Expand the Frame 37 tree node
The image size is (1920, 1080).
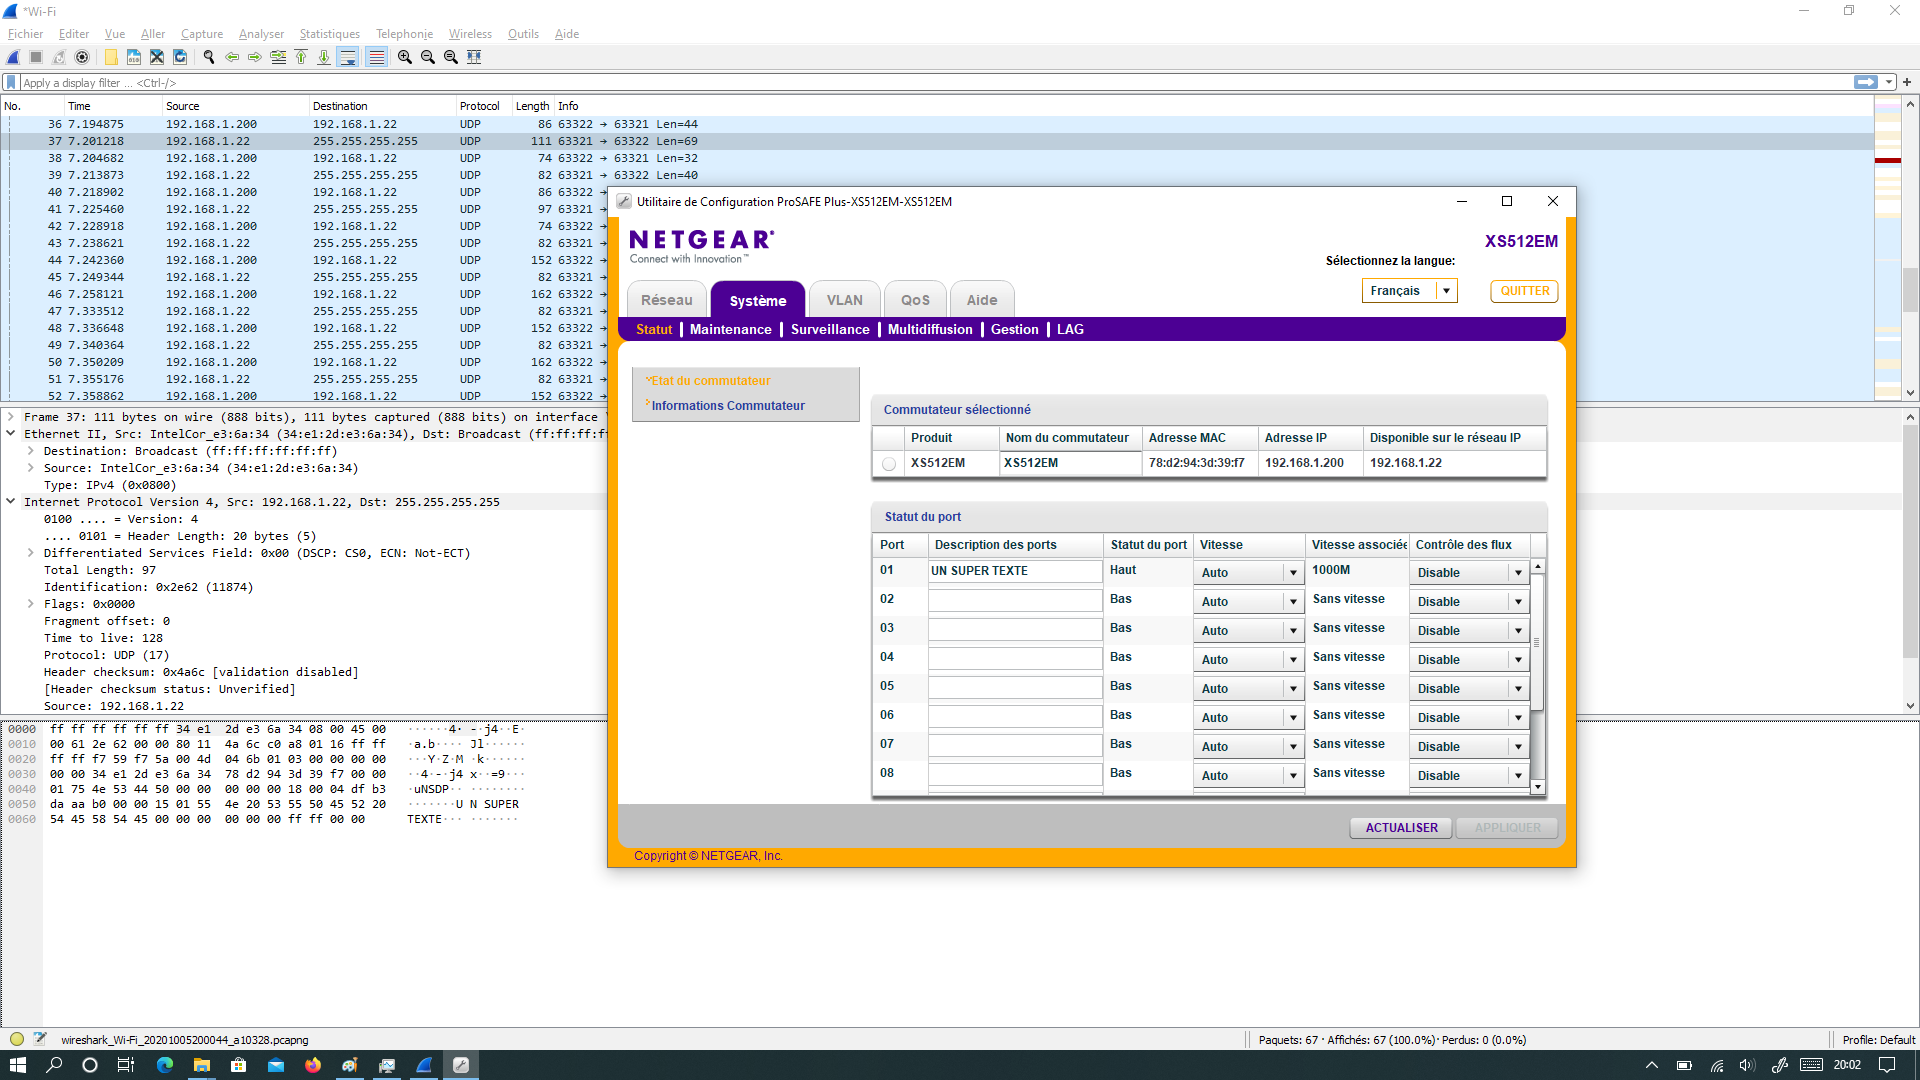[x=10, y=417]
